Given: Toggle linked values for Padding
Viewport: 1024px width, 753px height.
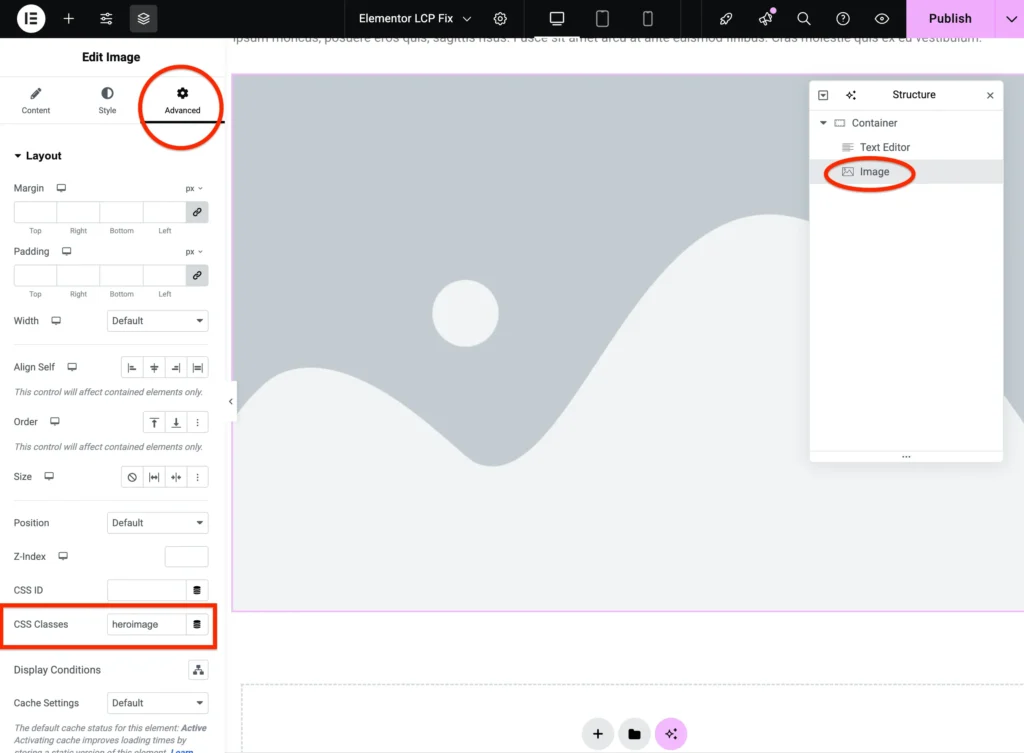Looking at the screenshot, I should tap(197, 275).
